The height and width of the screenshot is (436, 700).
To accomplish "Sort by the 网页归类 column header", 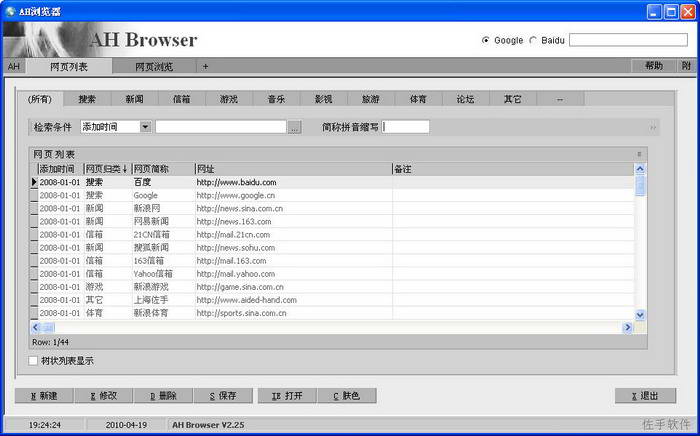I will (x=108, y=169).
